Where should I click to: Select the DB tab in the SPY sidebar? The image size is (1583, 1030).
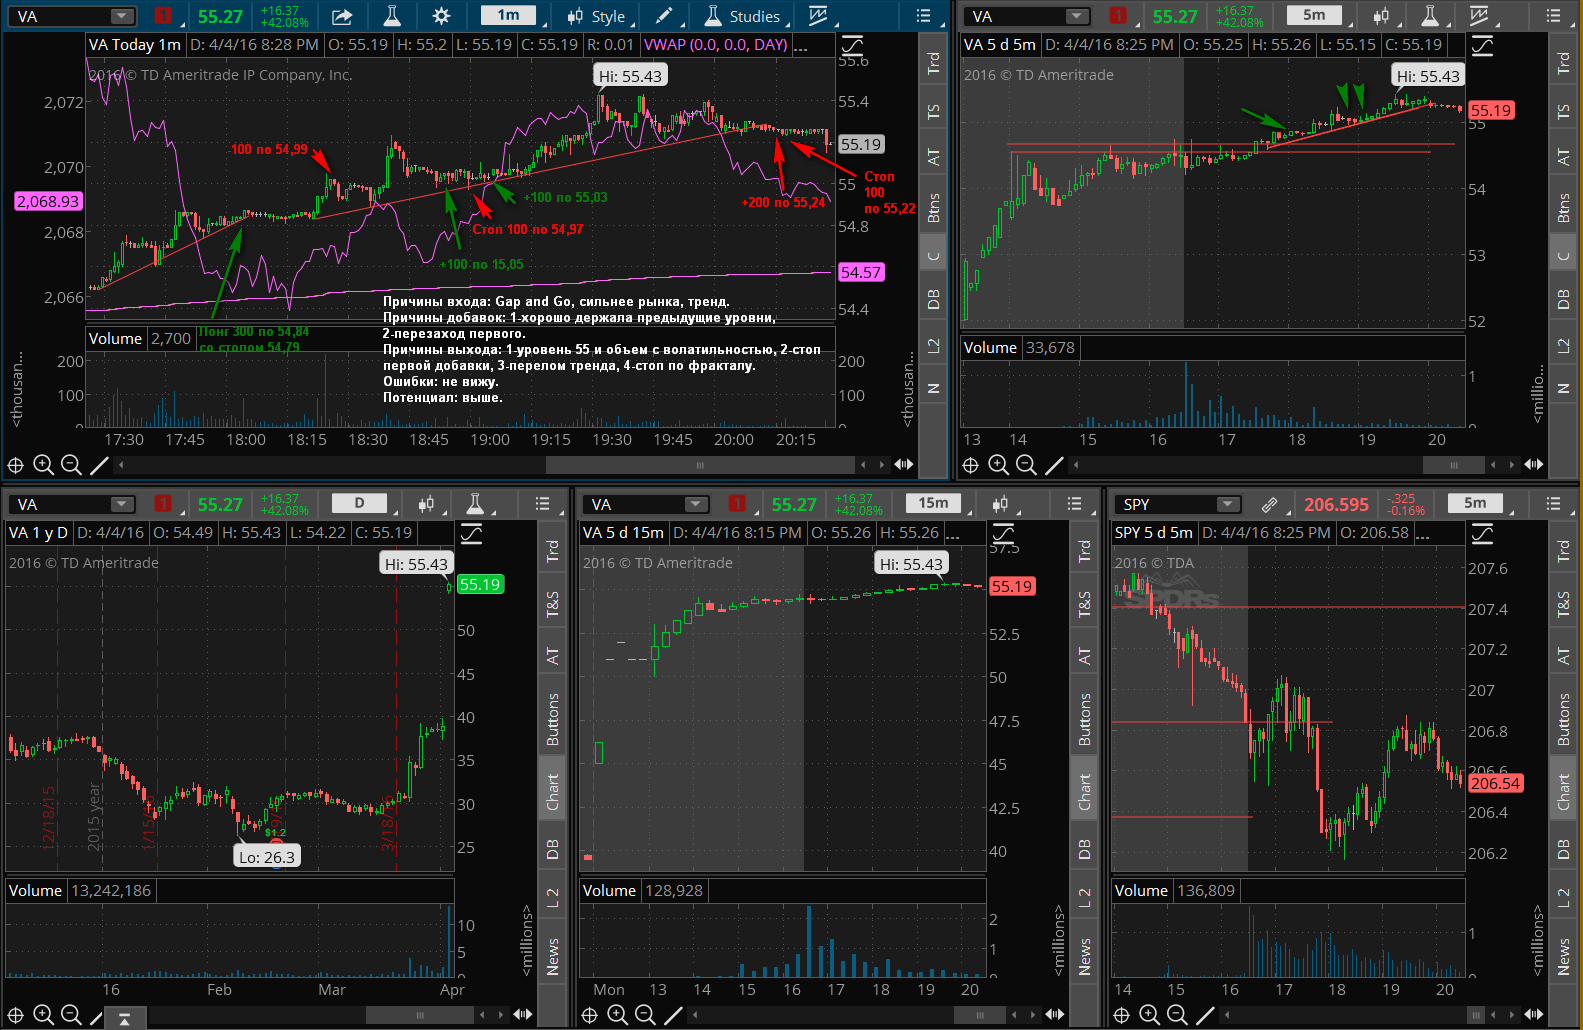[x=1563, y=849]
